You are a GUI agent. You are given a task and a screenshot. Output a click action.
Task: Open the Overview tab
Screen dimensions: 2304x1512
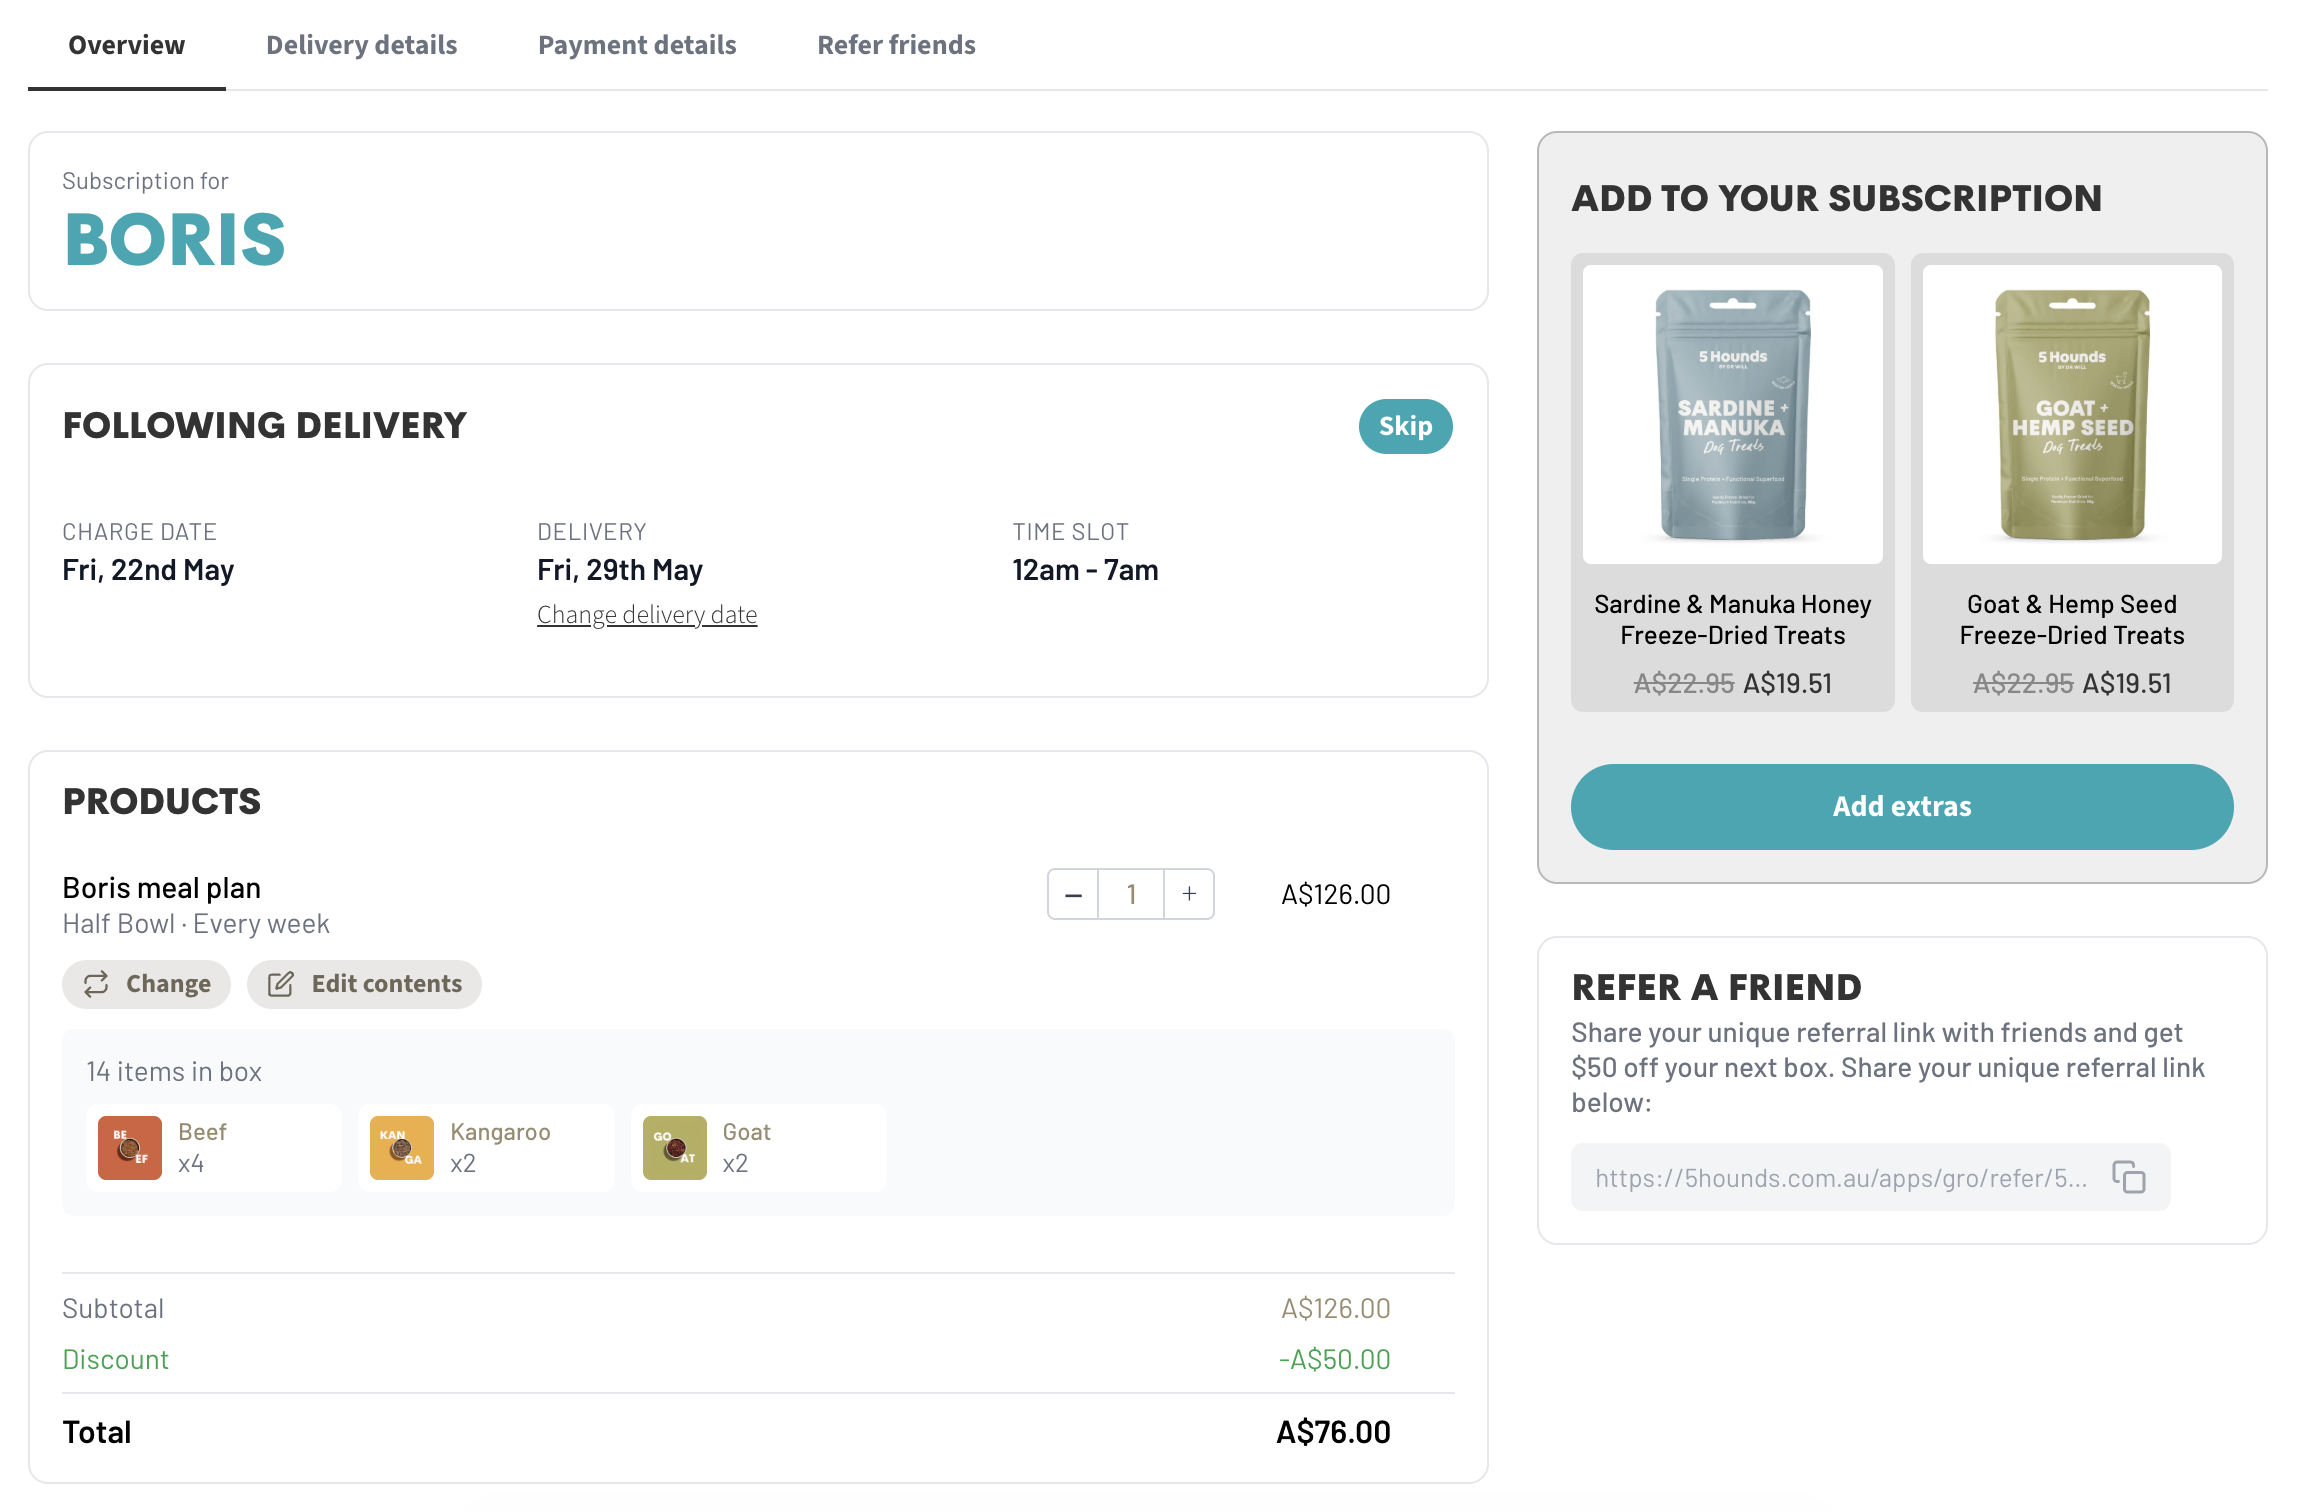coord(126,45)
